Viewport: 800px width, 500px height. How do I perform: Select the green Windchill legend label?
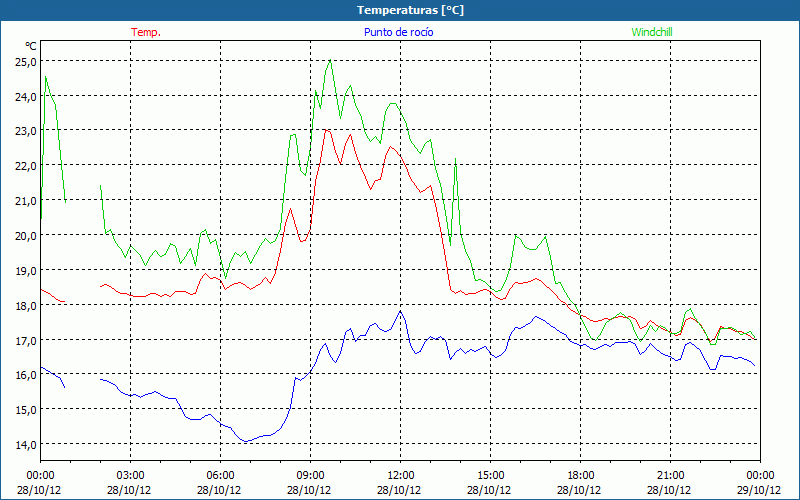(652, 32)
